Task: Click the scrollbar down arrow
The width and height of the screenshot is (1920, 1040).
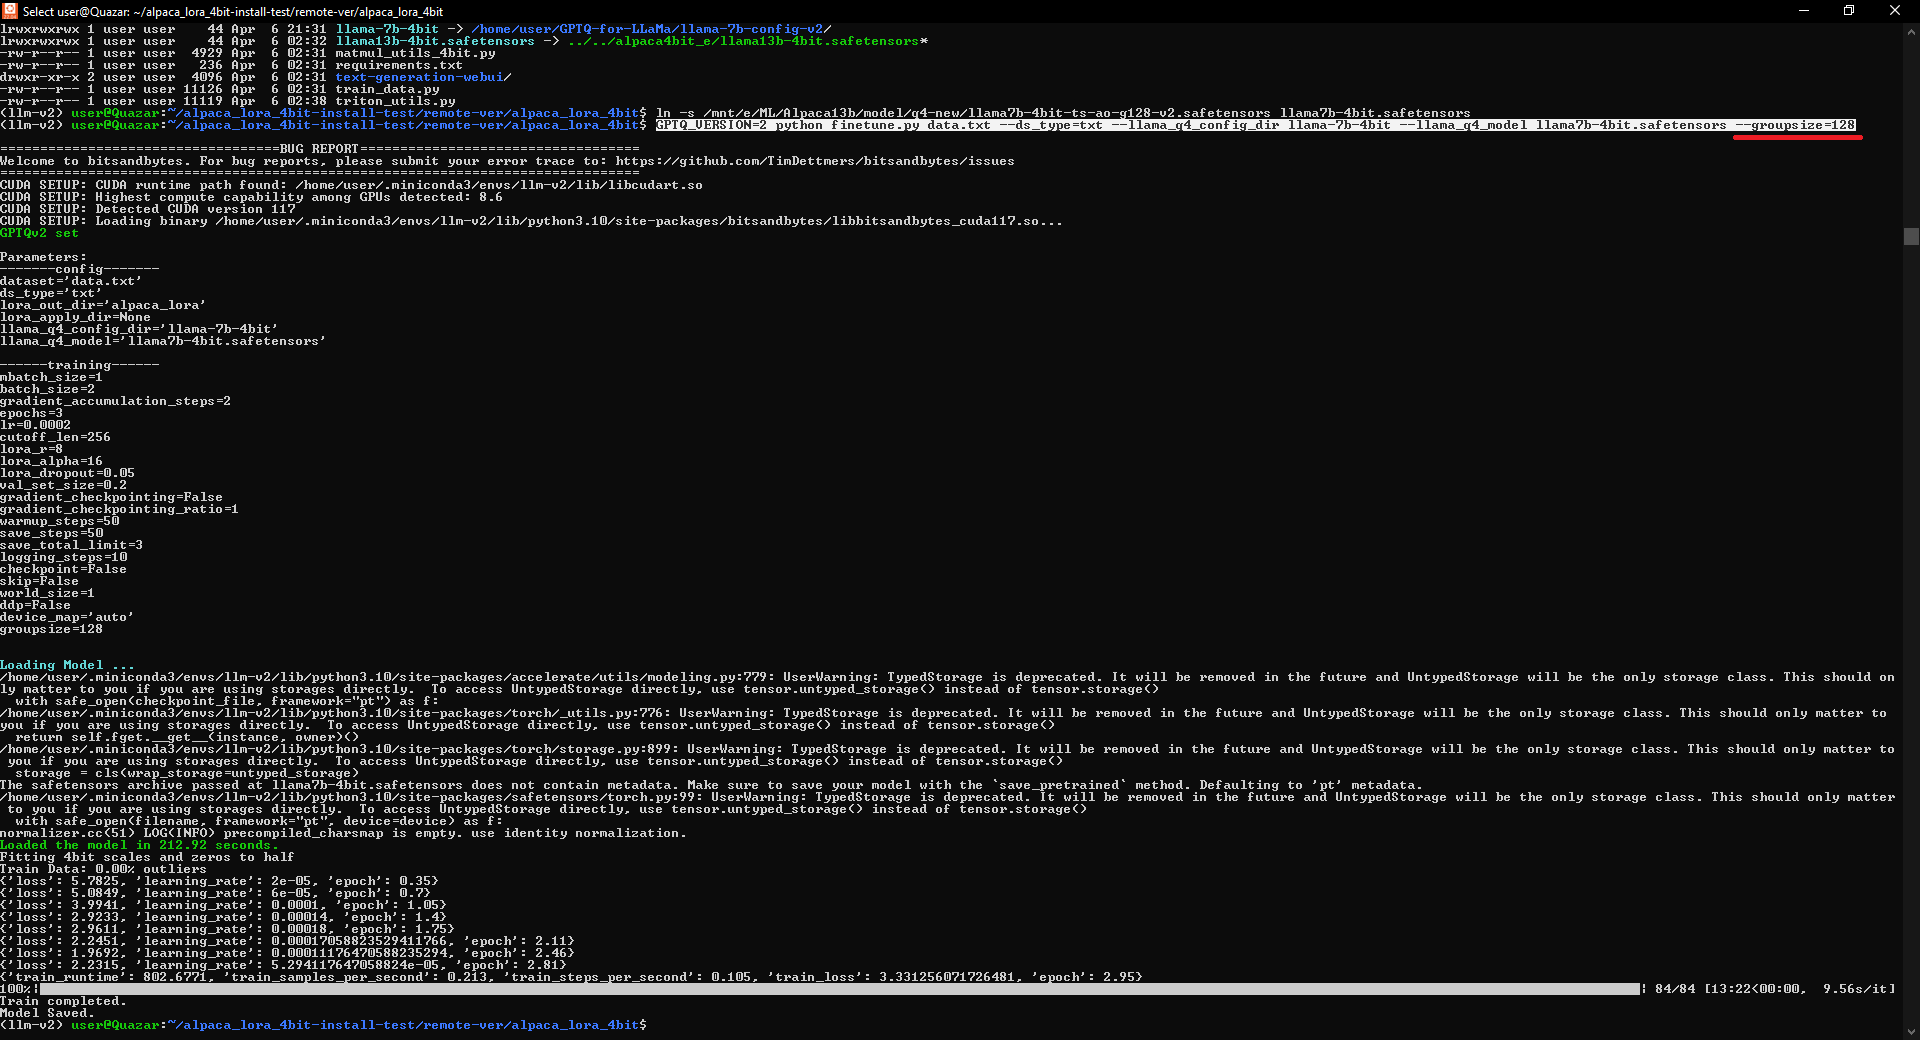Action: (1911, 1031)
